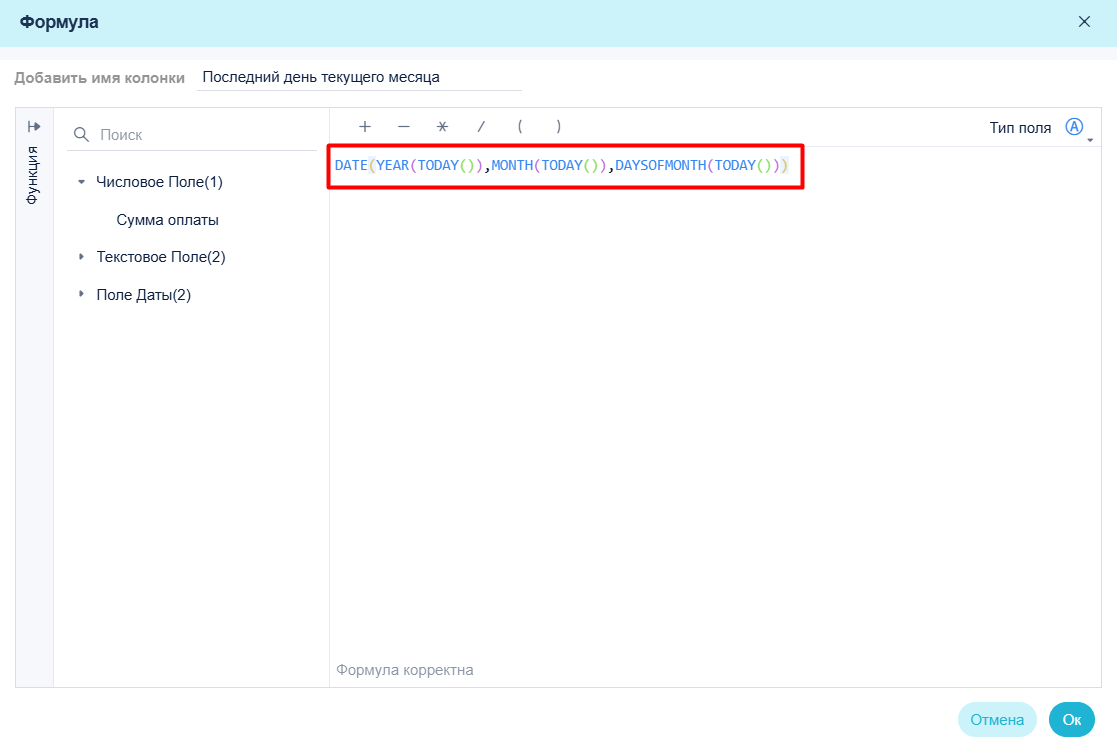Viewport: 1117px width, 744px height.
Task: Collapse the function side panel arrow icon
Action: click(x=34, y=127)
